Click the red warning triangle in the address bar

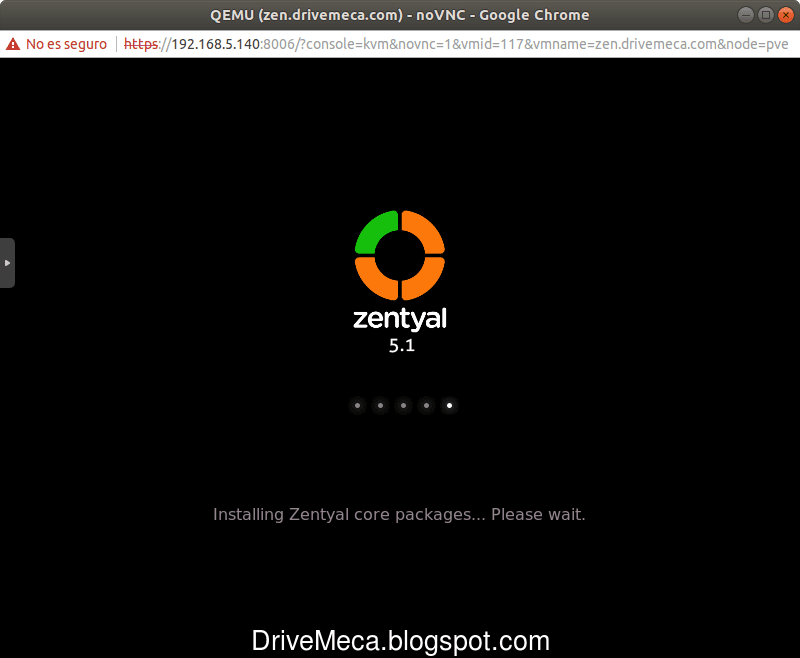12,44
